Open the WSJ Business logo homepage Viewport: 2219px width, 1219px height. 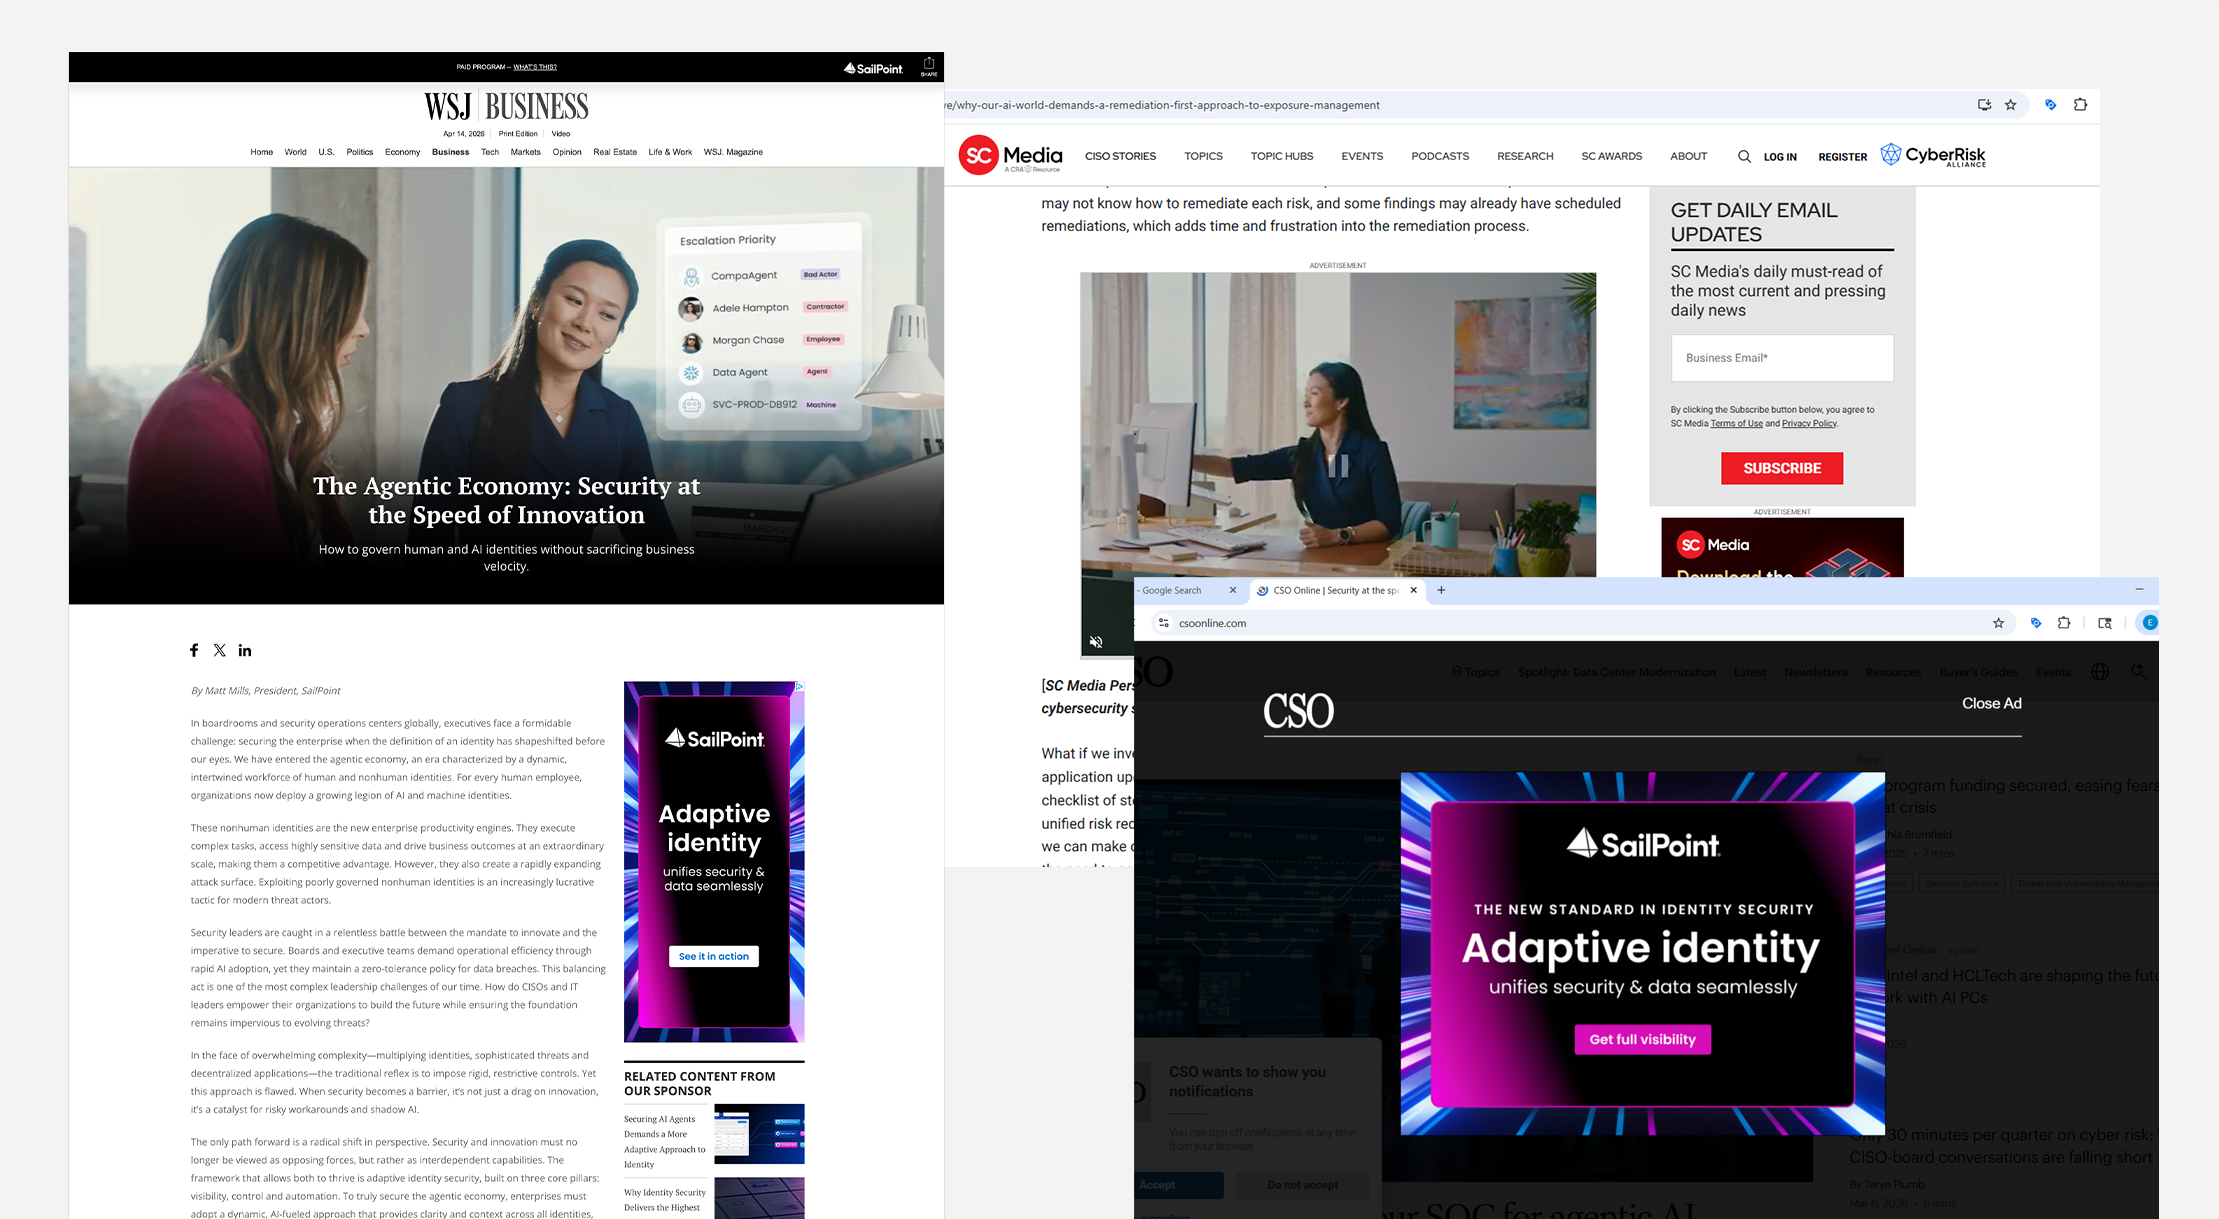point(506,106)
